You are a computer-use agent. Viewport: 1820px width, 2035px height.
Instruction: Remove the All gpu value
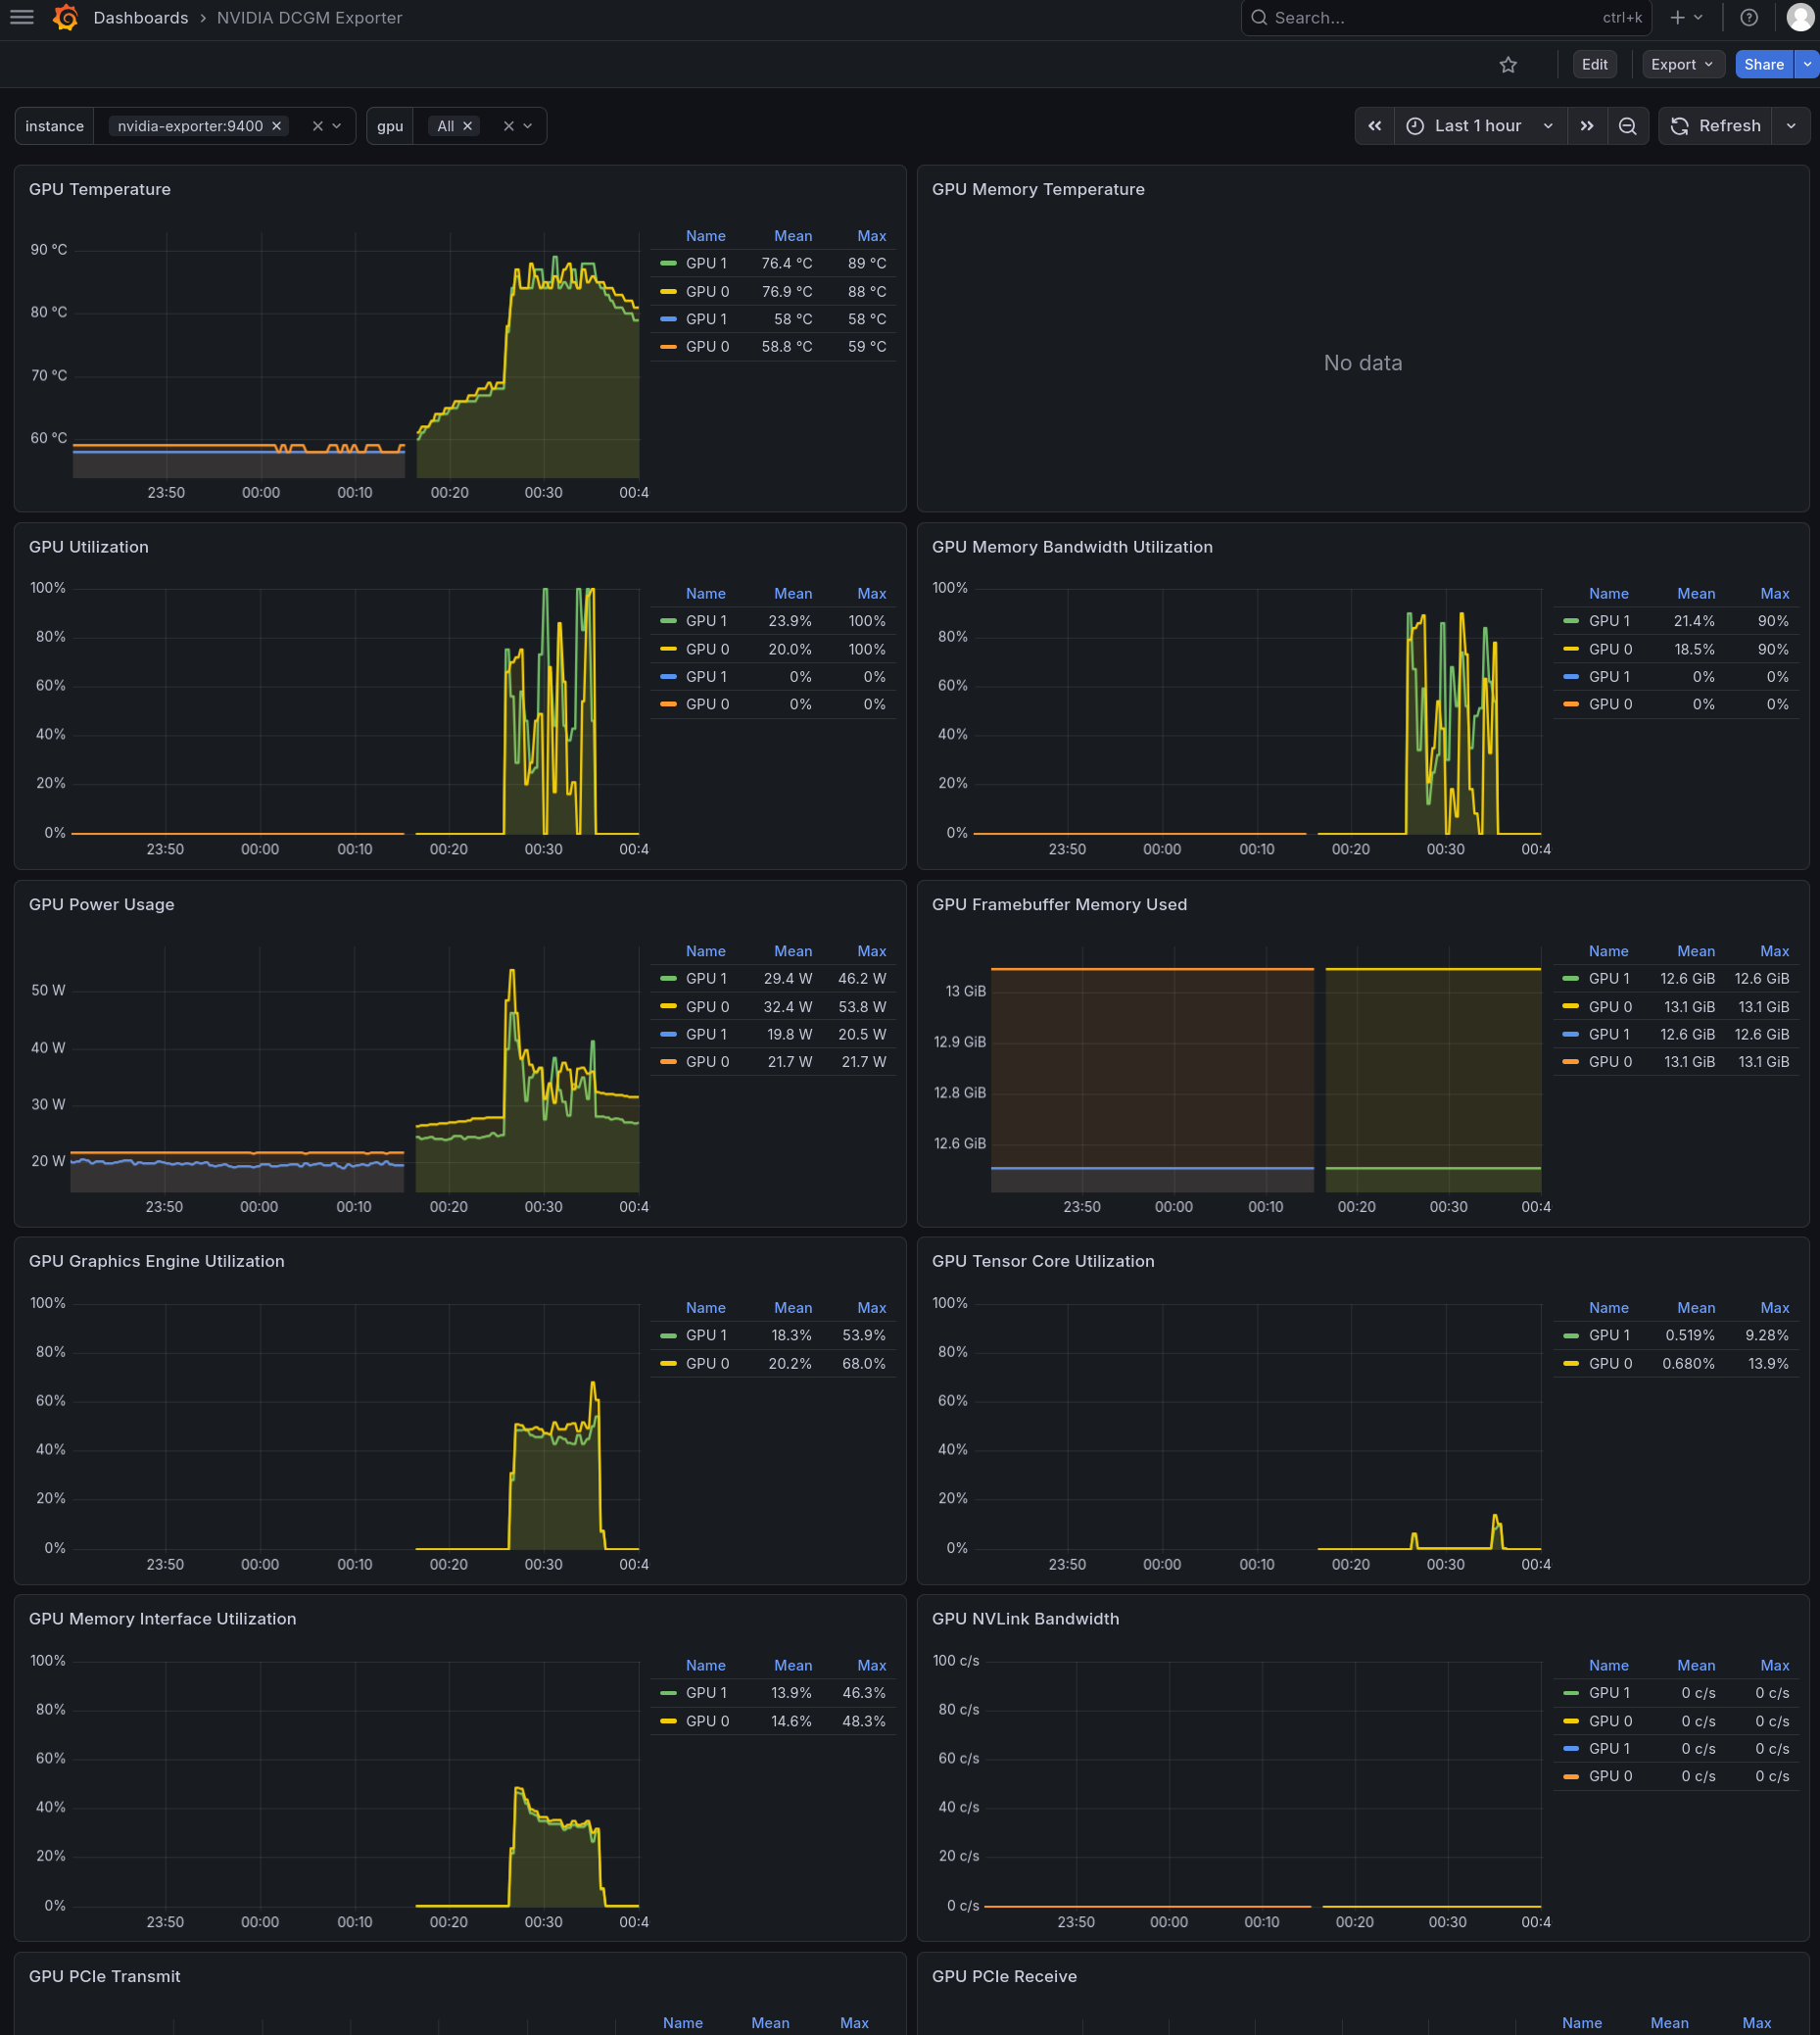coord(467,126)
